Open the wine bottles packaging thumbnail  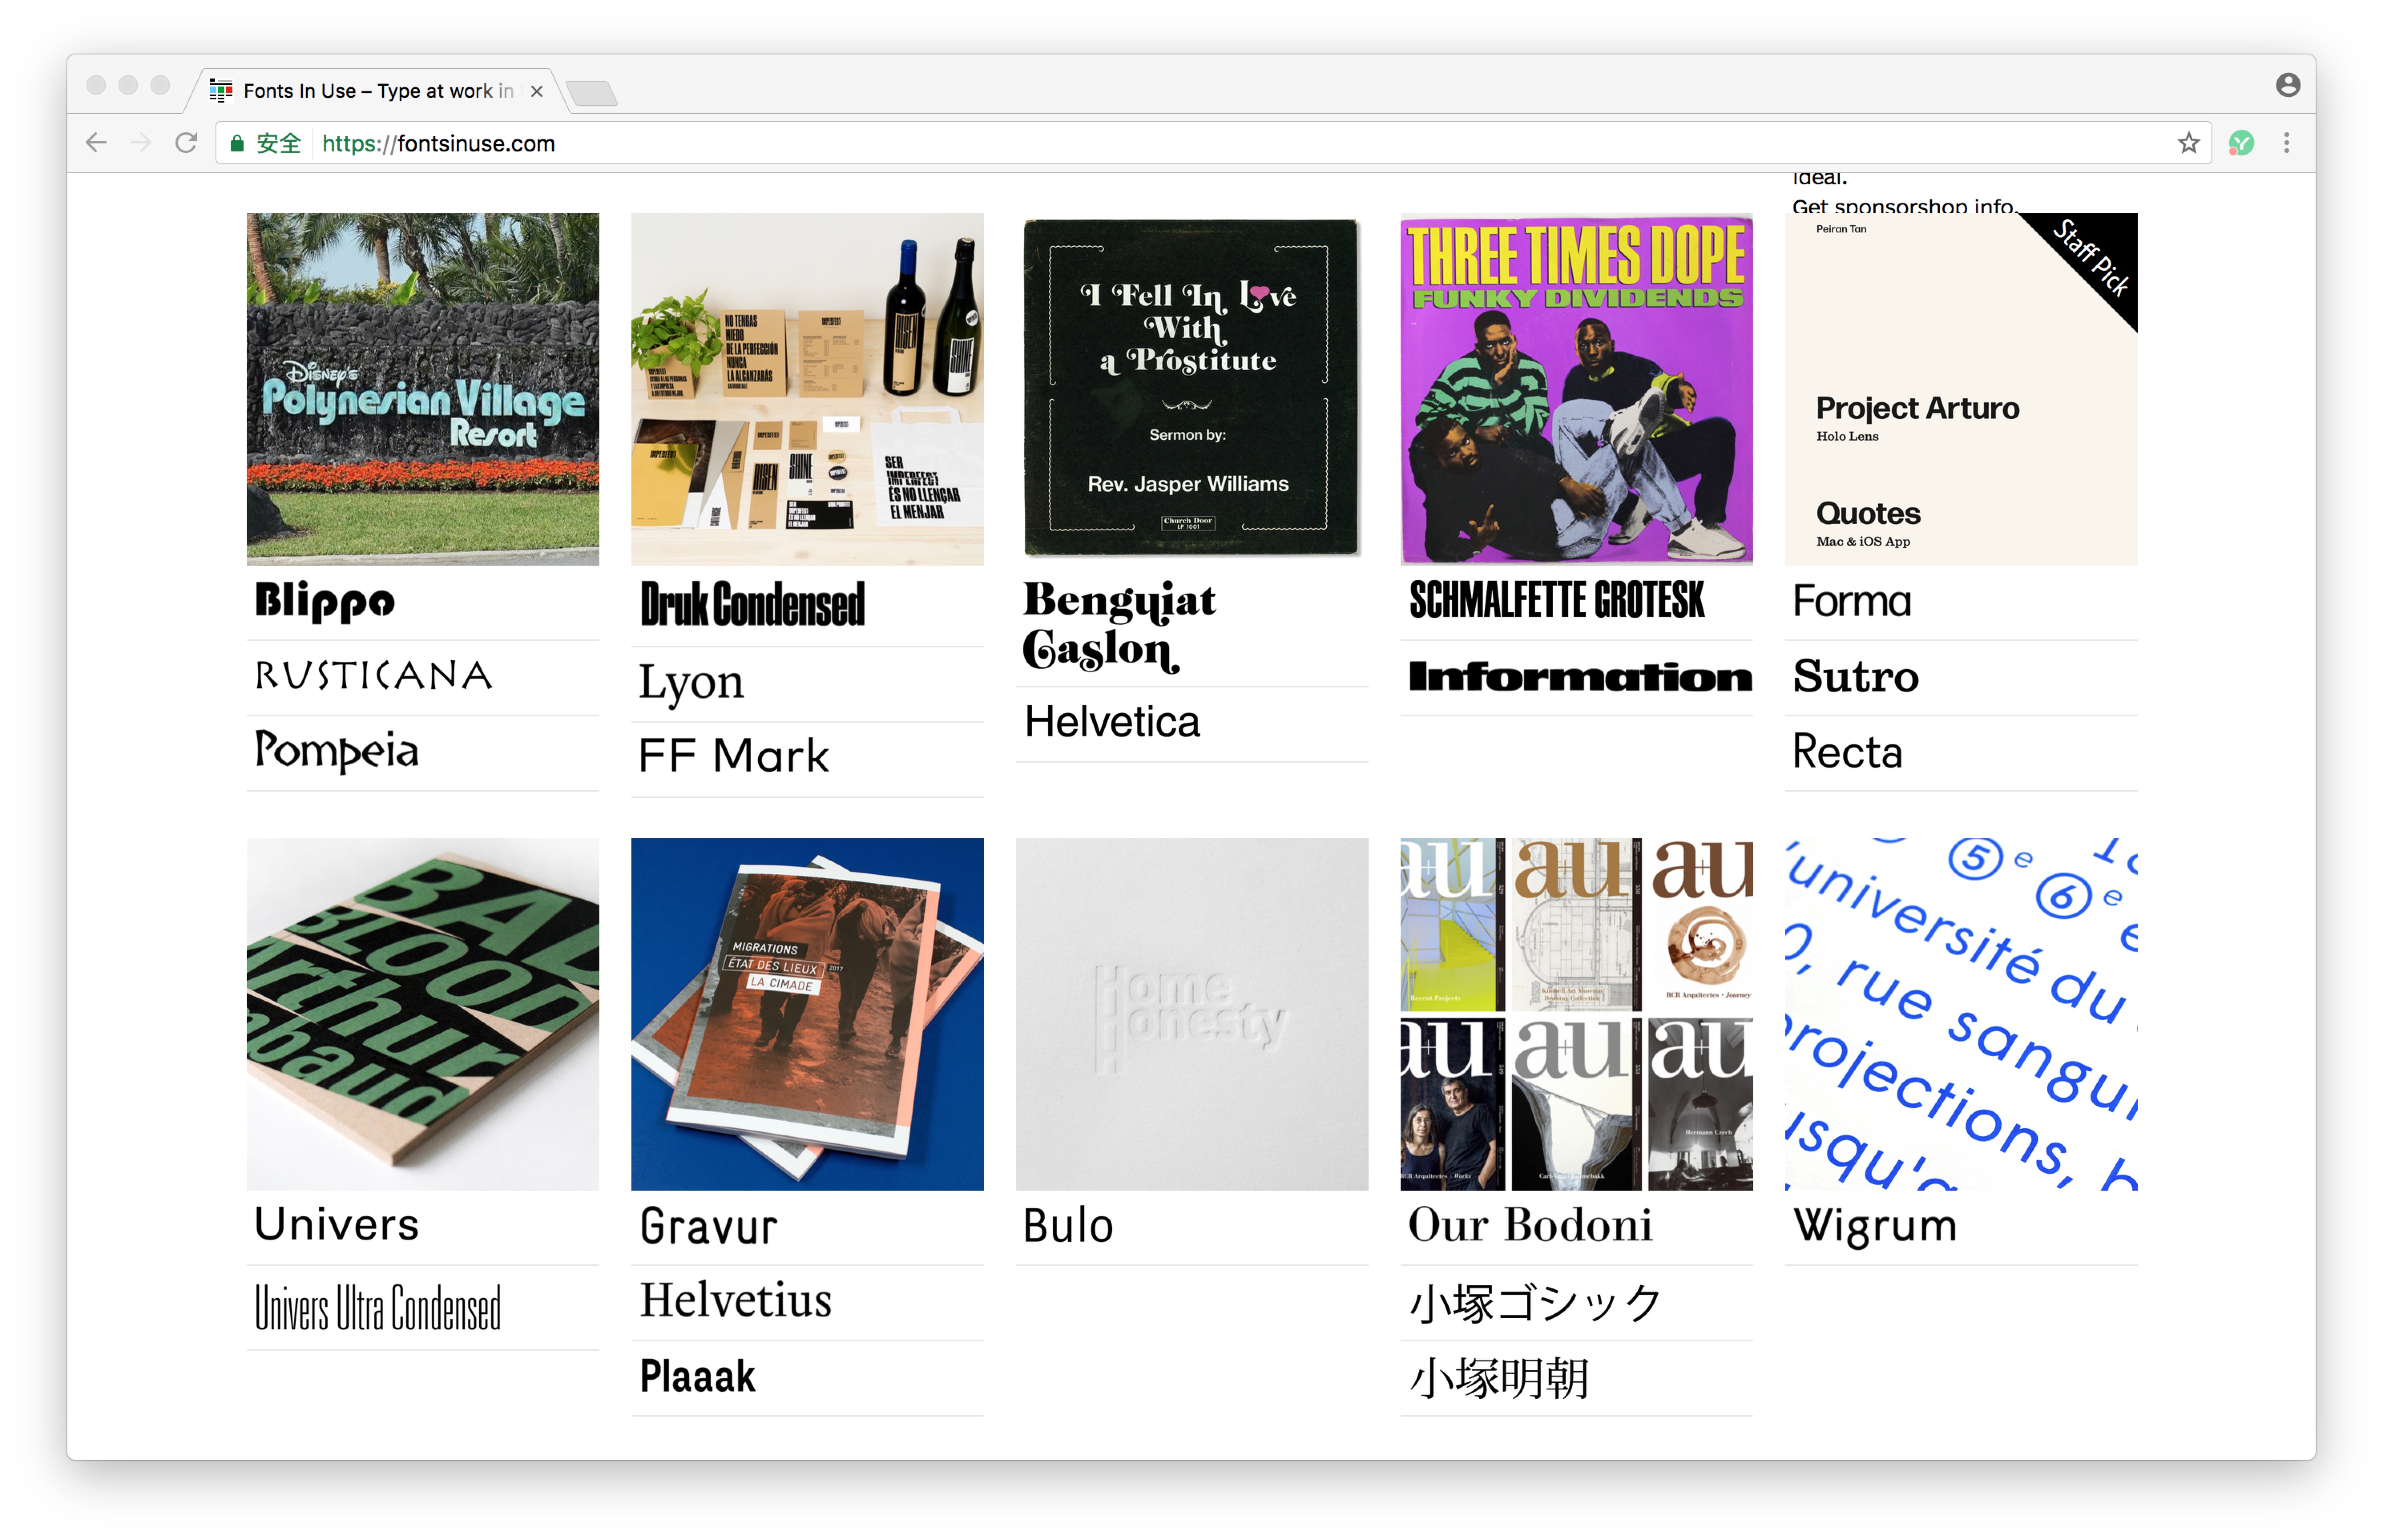(x=807, y=389)
